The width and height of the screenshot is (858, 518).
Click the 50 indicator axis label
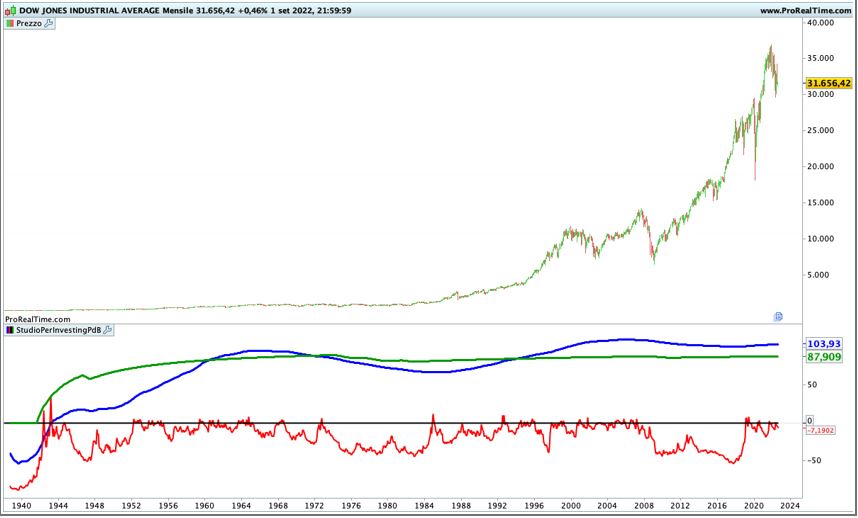coord(812,385)
